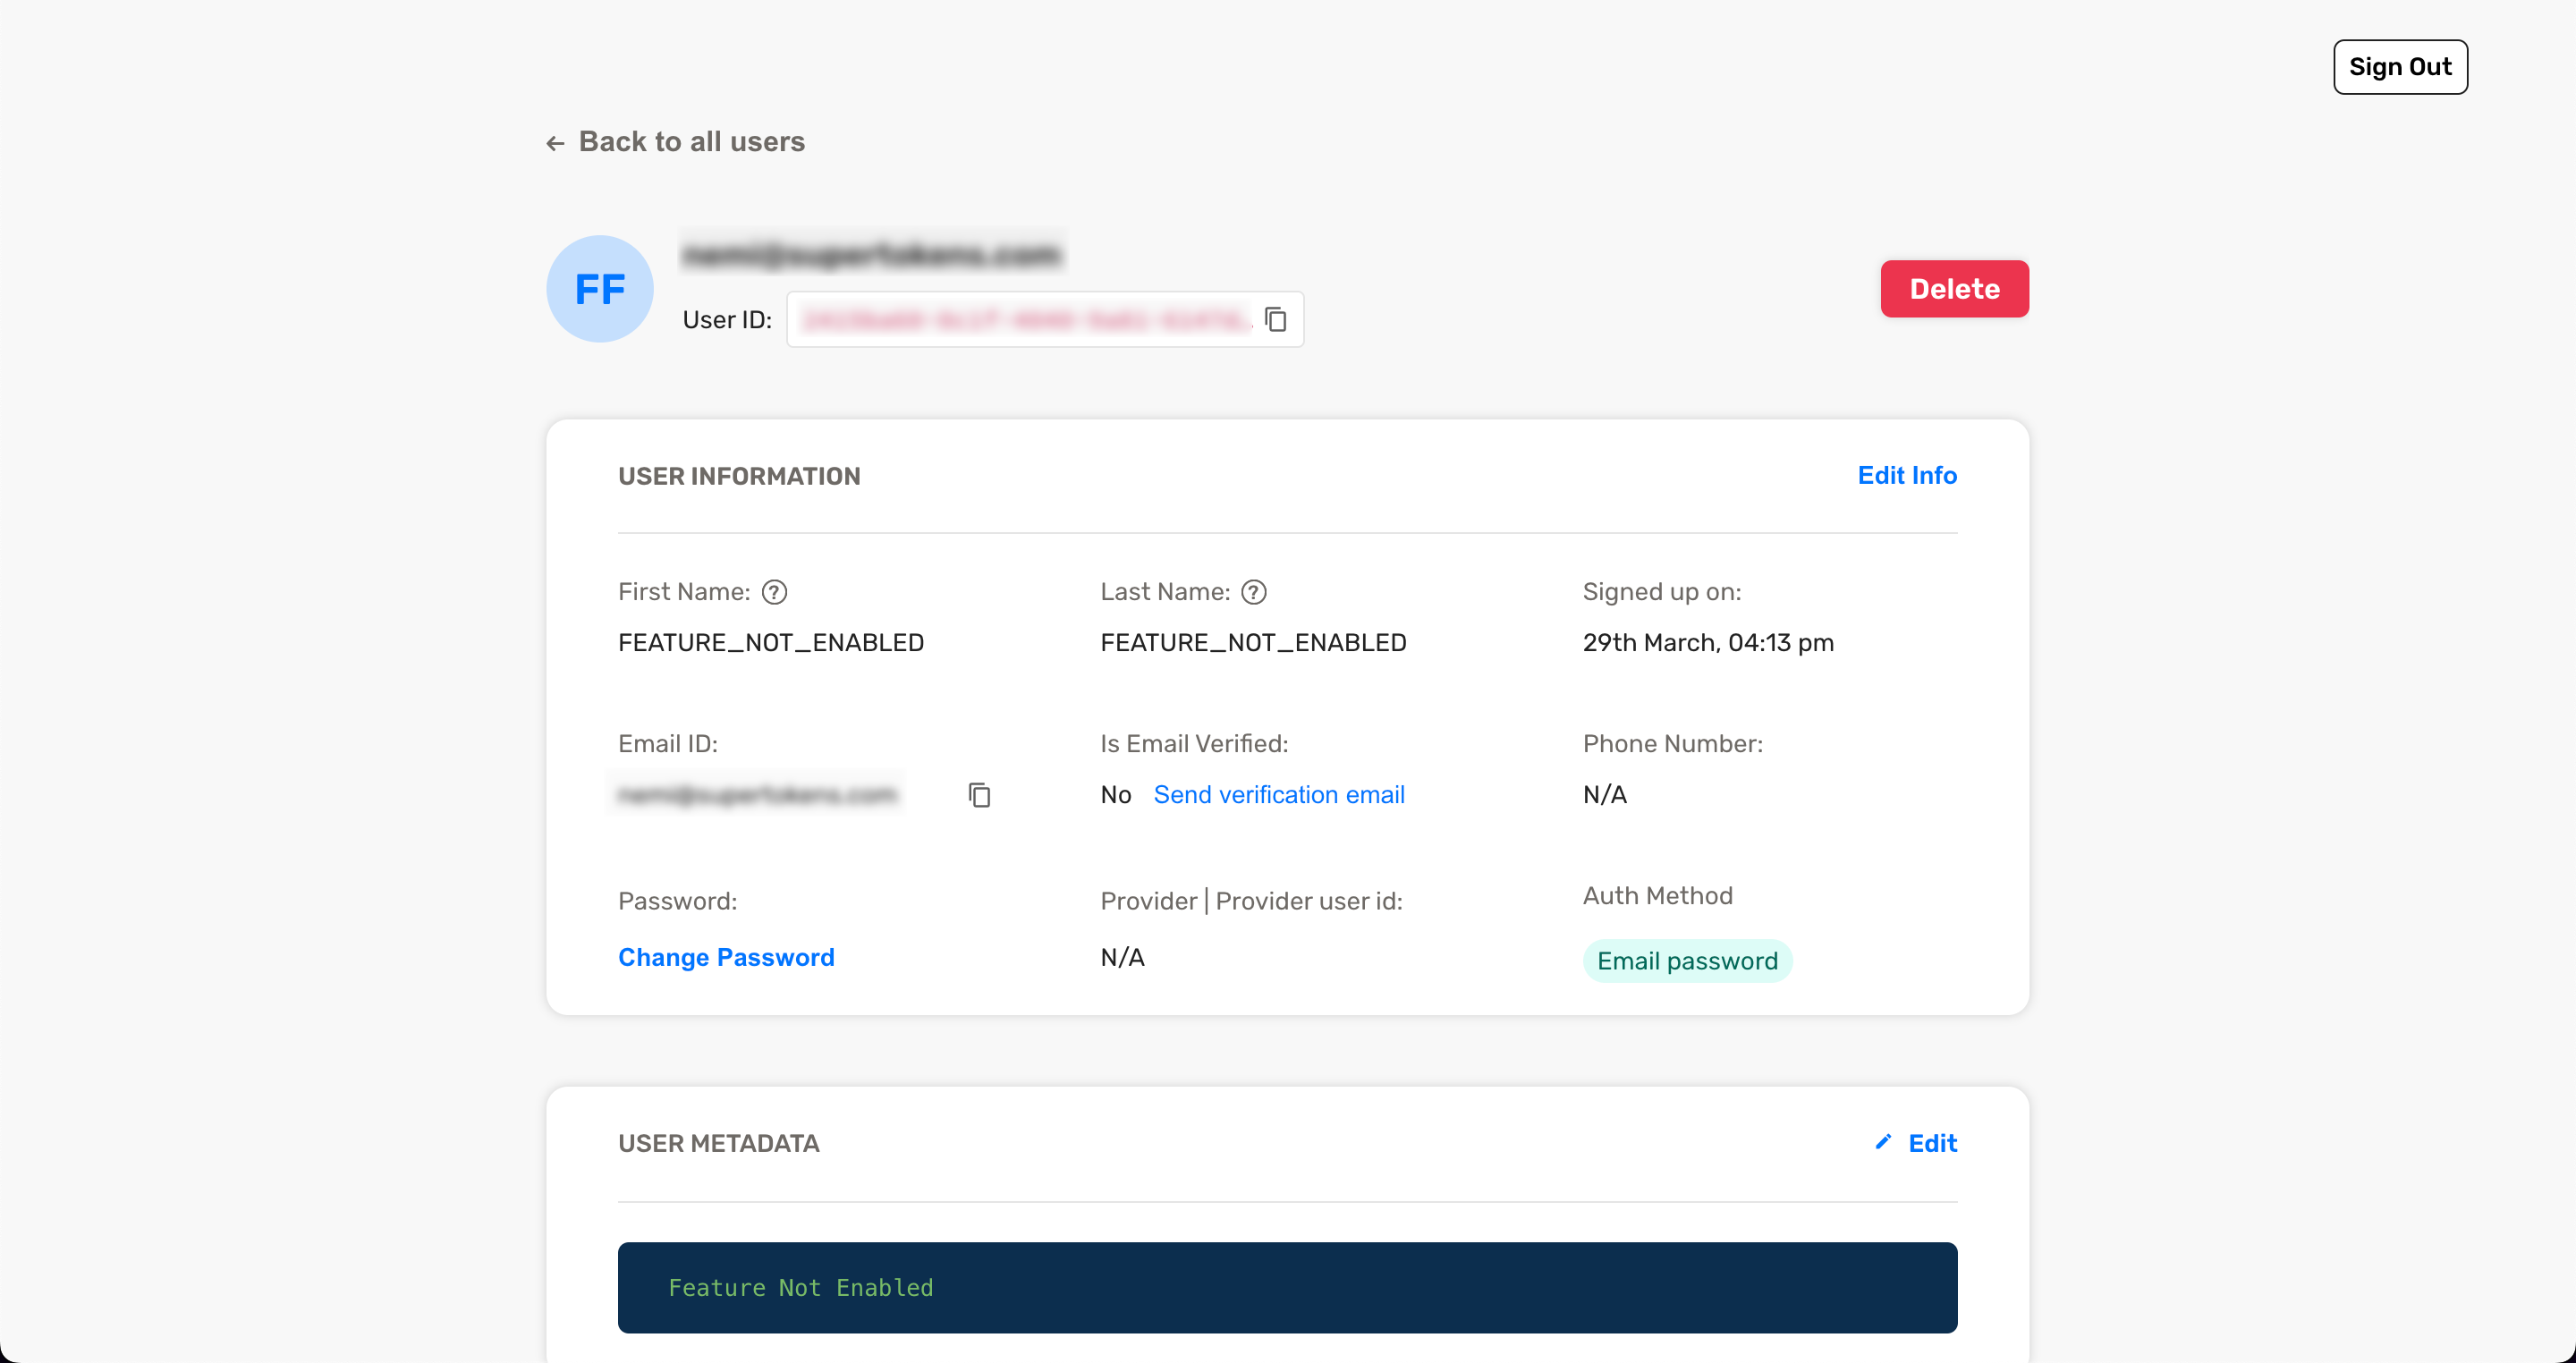
Task: Click Back to all users navigation link
Action: point(674,143)
